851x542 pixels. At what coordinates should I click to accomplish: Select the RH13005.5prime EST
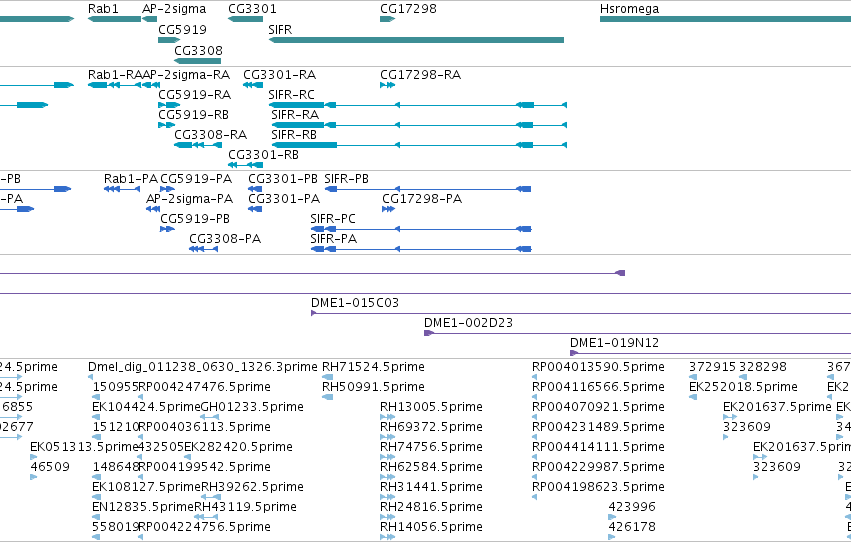[x=388, y=417]
